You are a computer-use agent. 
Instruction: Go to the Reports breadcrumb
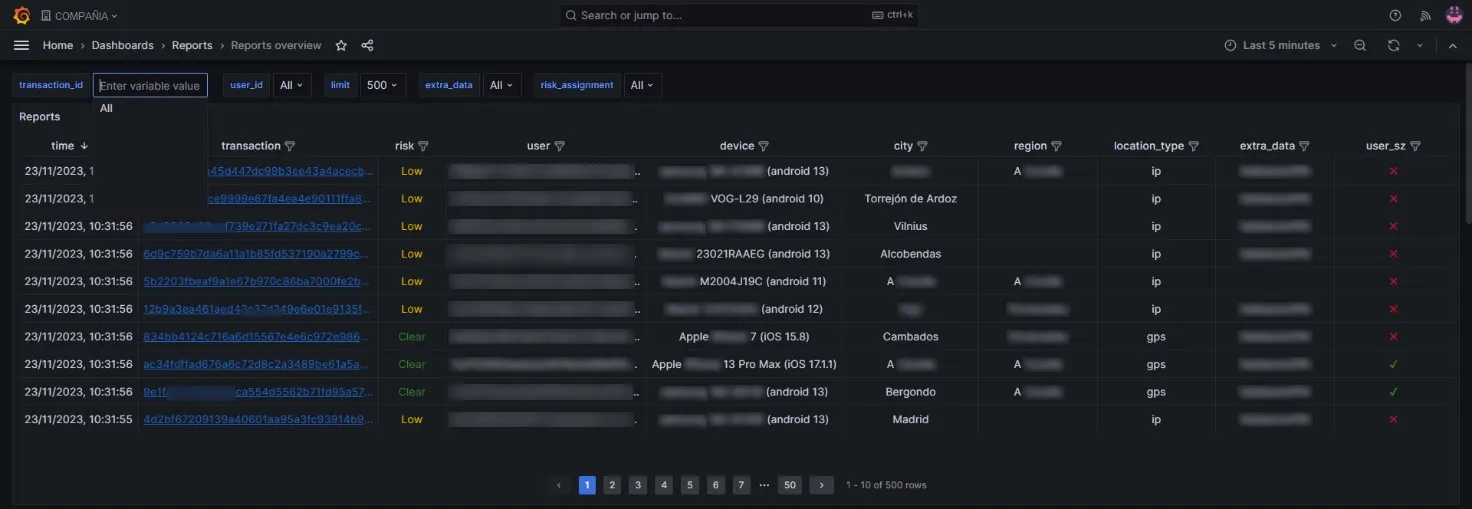click(x=192, y=45)
